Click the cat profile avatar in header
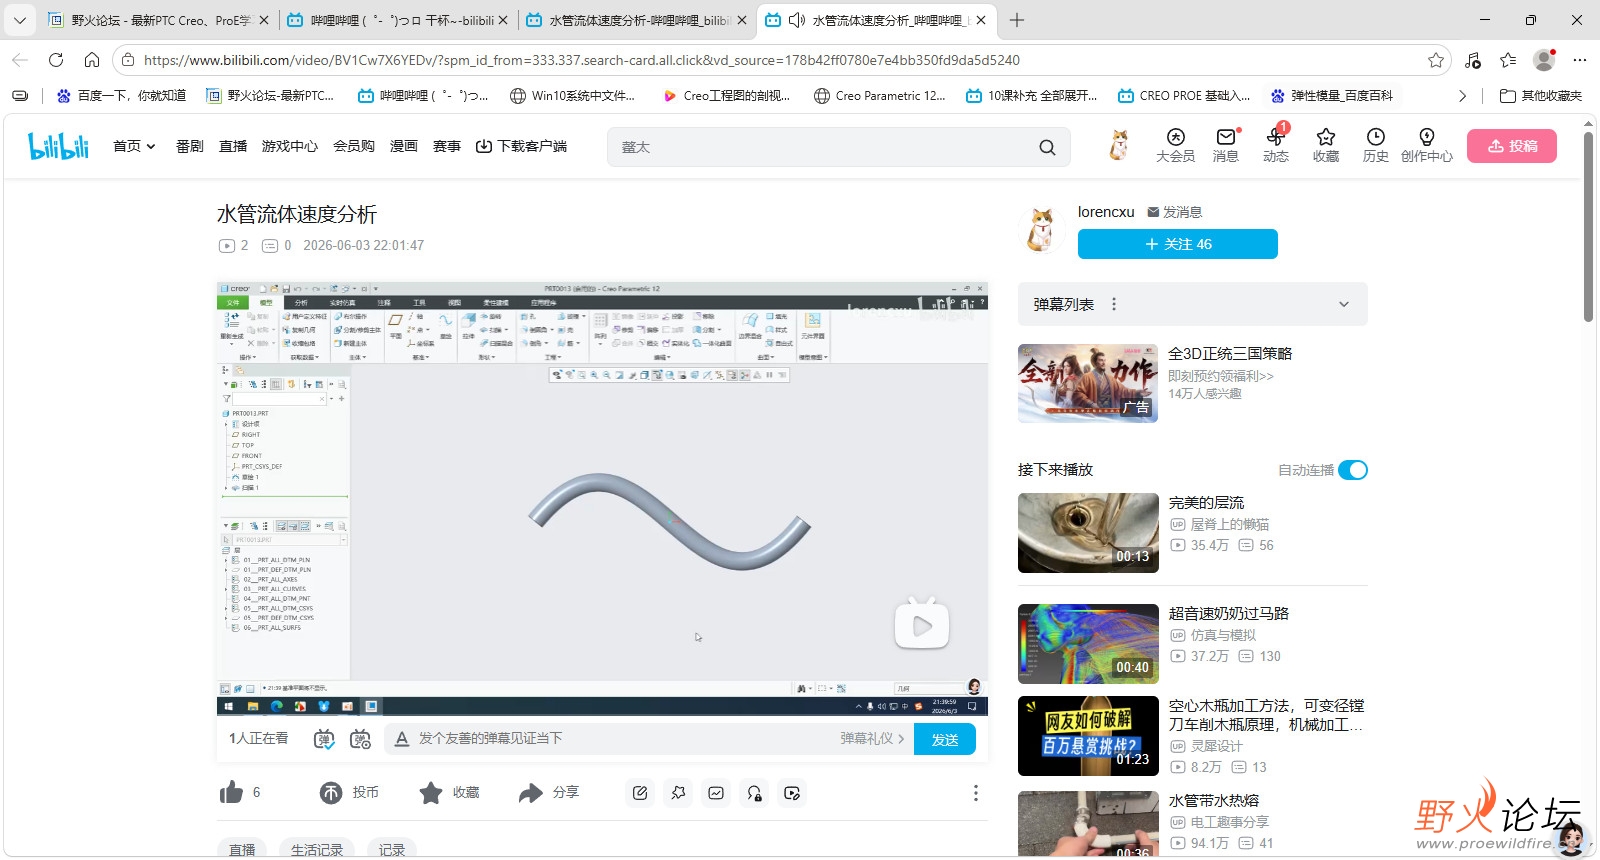 (1119, 145)
